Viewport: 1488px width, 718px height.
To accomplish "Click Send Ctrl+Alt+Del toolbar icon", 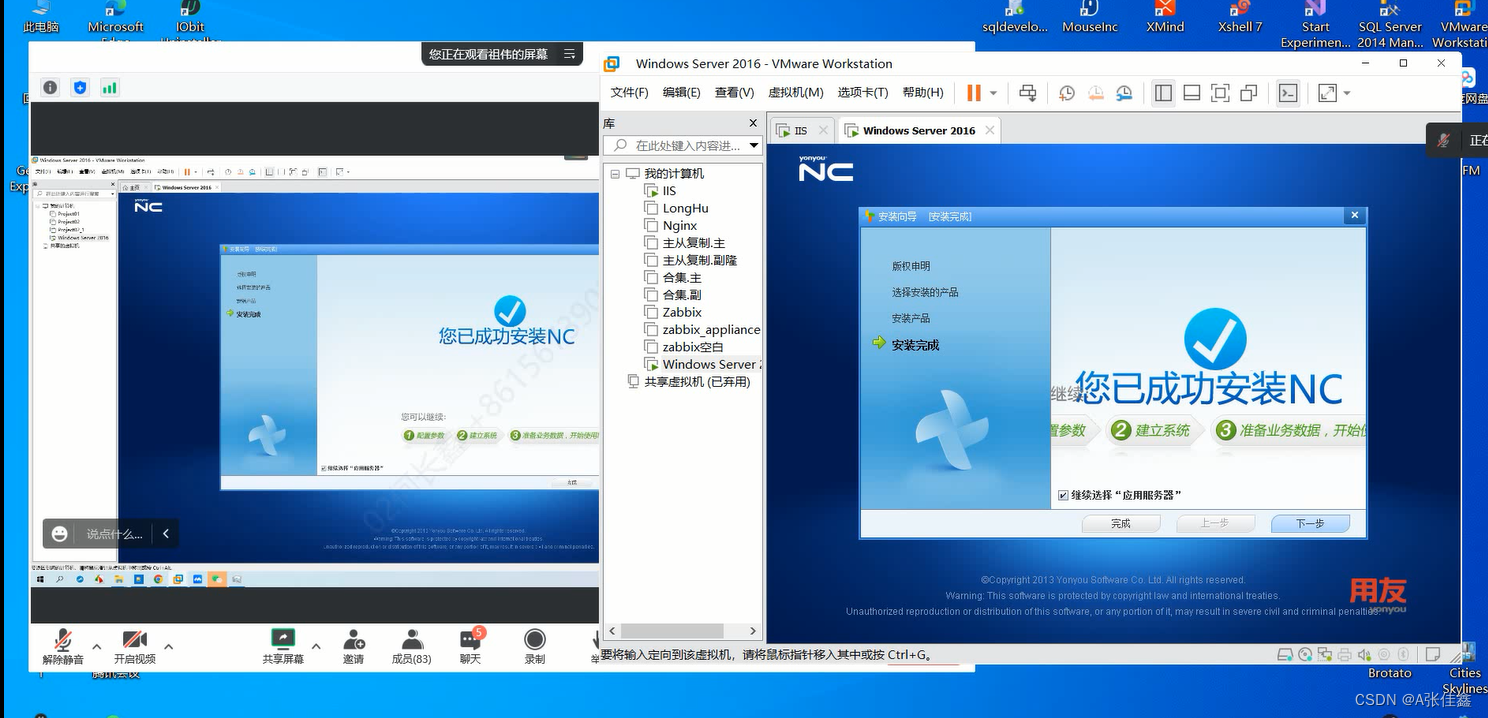I will point(1028,93).
